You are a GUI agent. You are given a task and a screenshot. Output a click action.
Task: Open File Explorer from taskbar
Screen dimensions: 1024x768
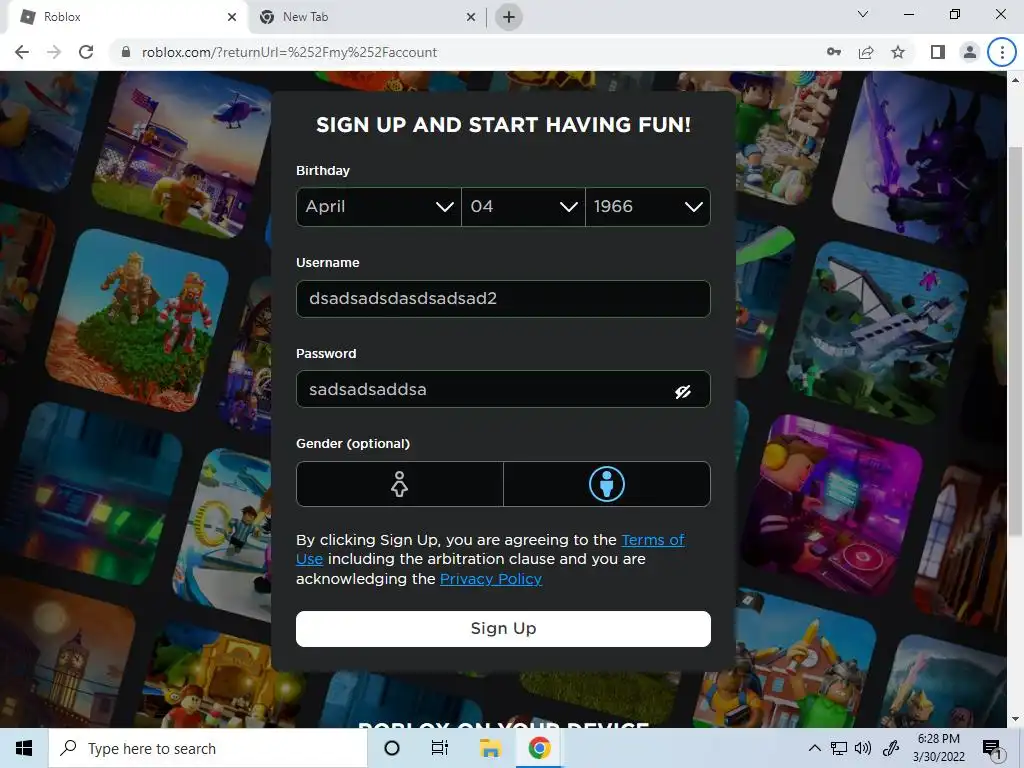pyautogui.click(x=490, y=748)
